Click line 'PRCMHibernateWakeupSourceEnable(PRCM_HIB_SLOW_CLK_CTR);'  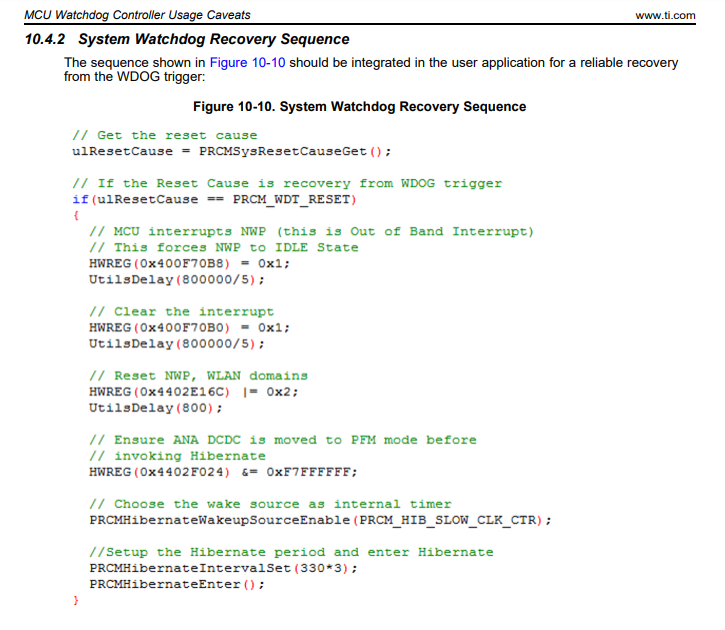(320, 520)
